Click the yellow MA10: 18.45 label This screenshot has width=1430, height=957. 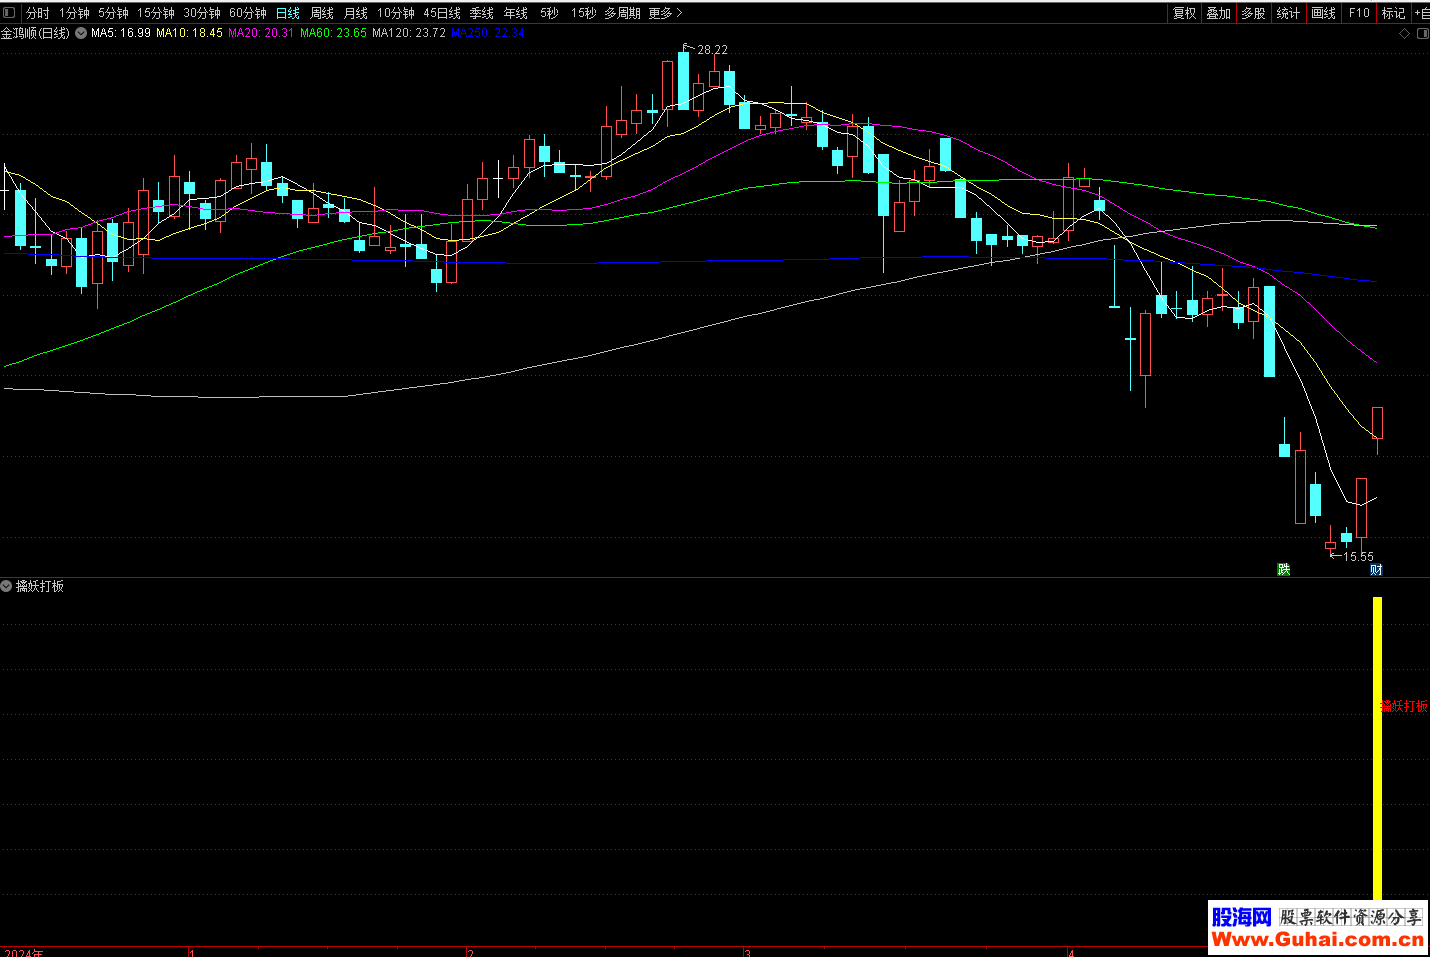[x=189, y=33]
